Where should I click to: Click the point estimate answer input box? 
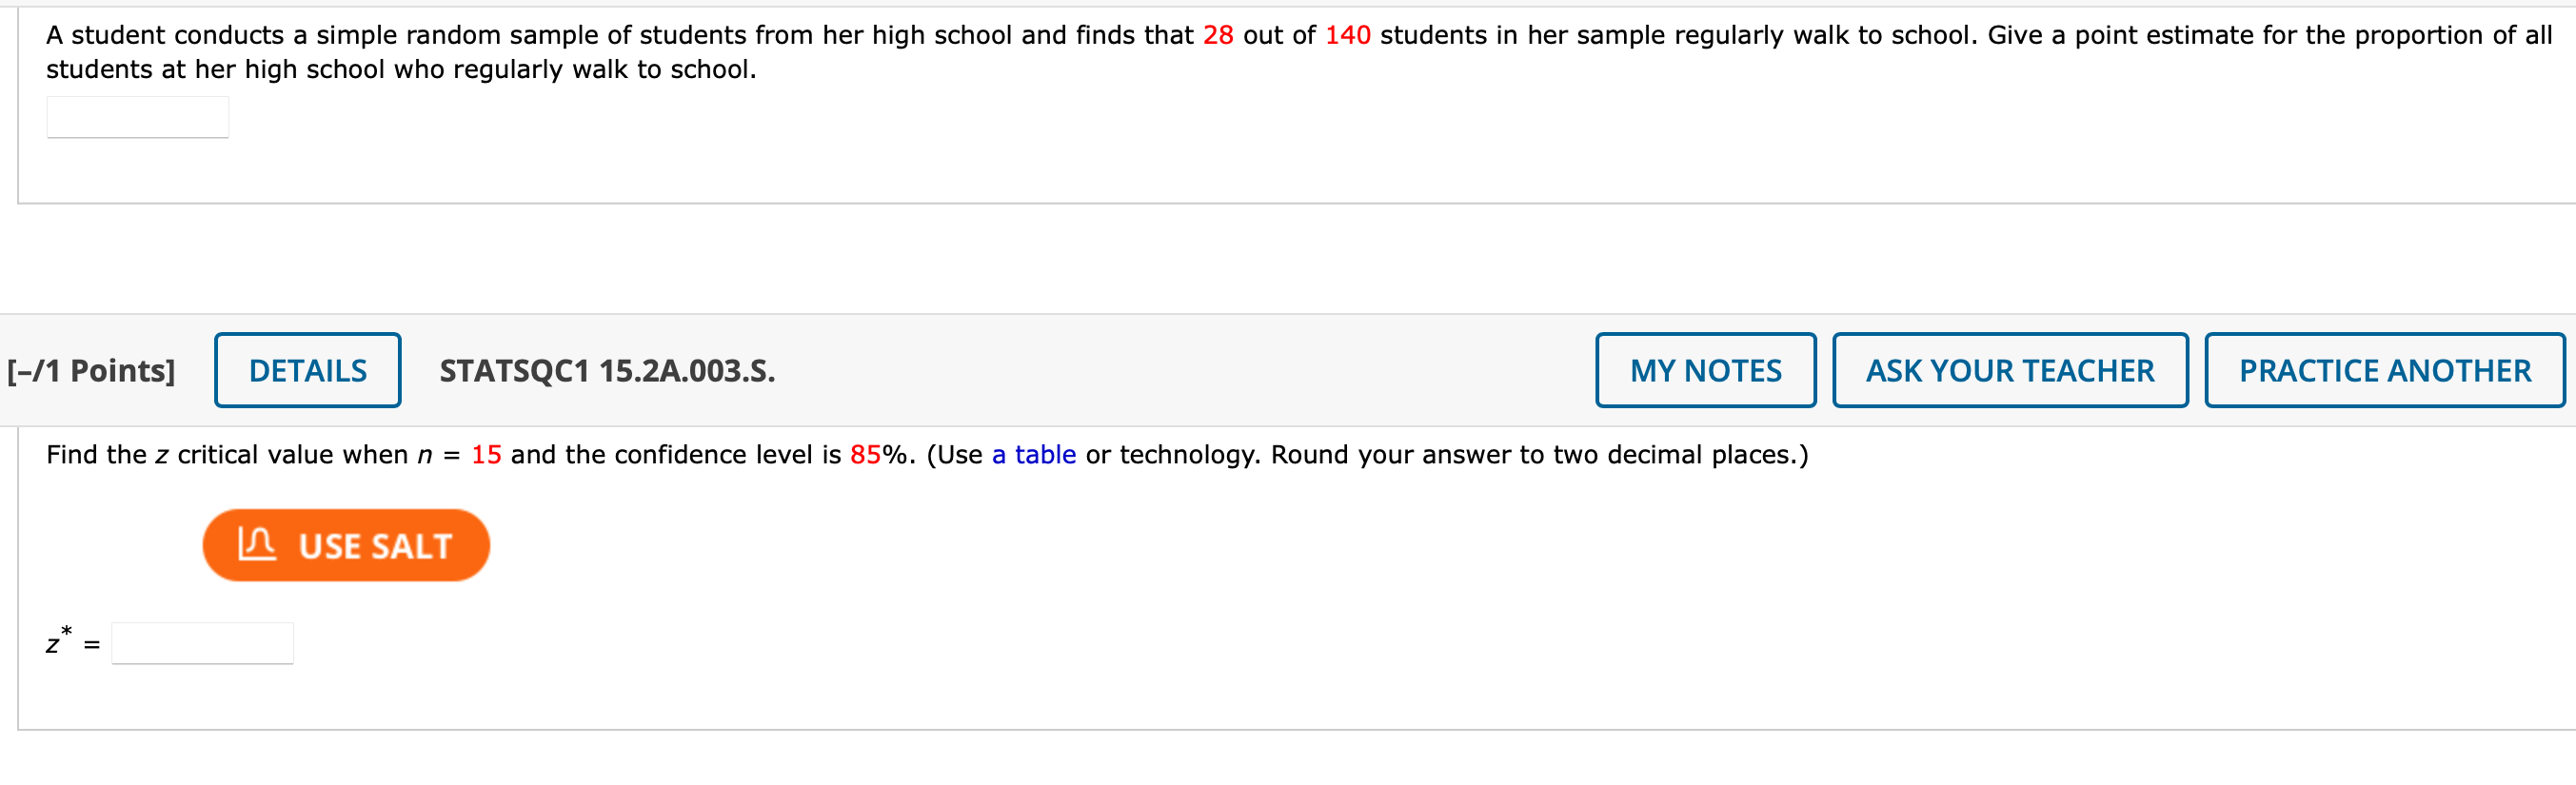click(137, 117)
